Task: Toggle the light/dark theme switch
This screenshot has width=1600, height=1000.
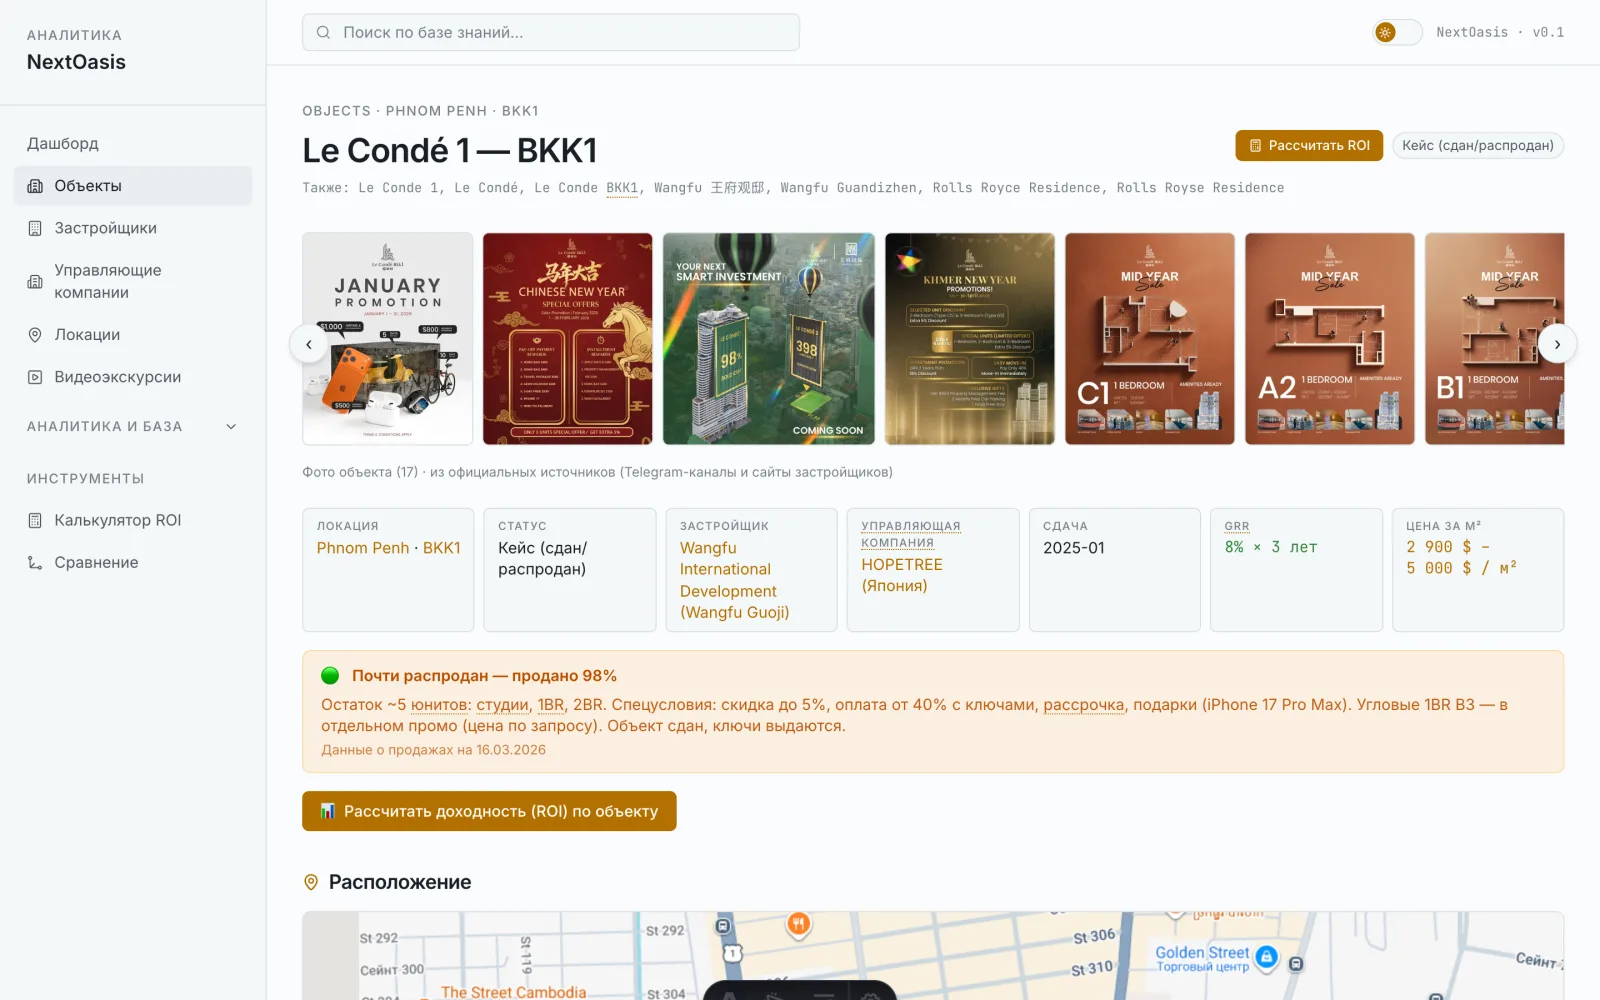Action: coord(1397,32)
